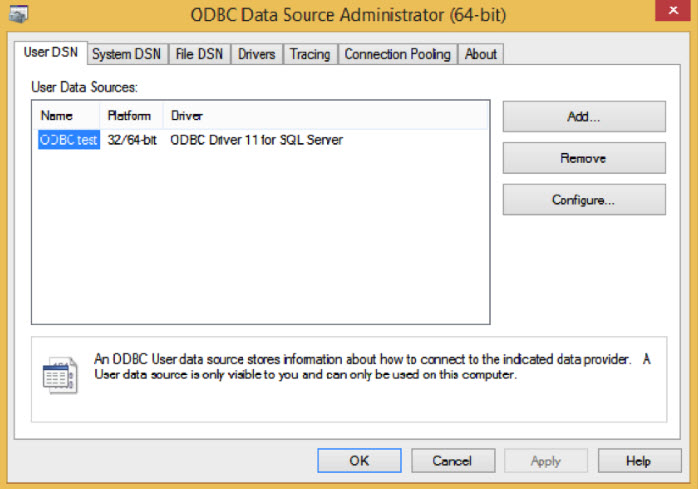Close the ODBC Data Source Administrator window

point(673,10)
